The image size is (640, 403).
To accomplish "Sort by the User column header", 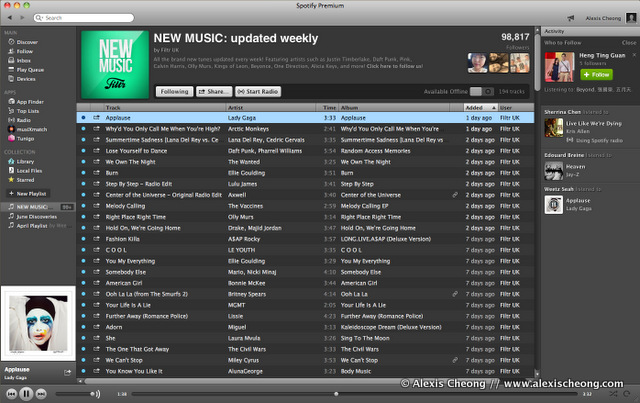I will [x=516, y=107].
